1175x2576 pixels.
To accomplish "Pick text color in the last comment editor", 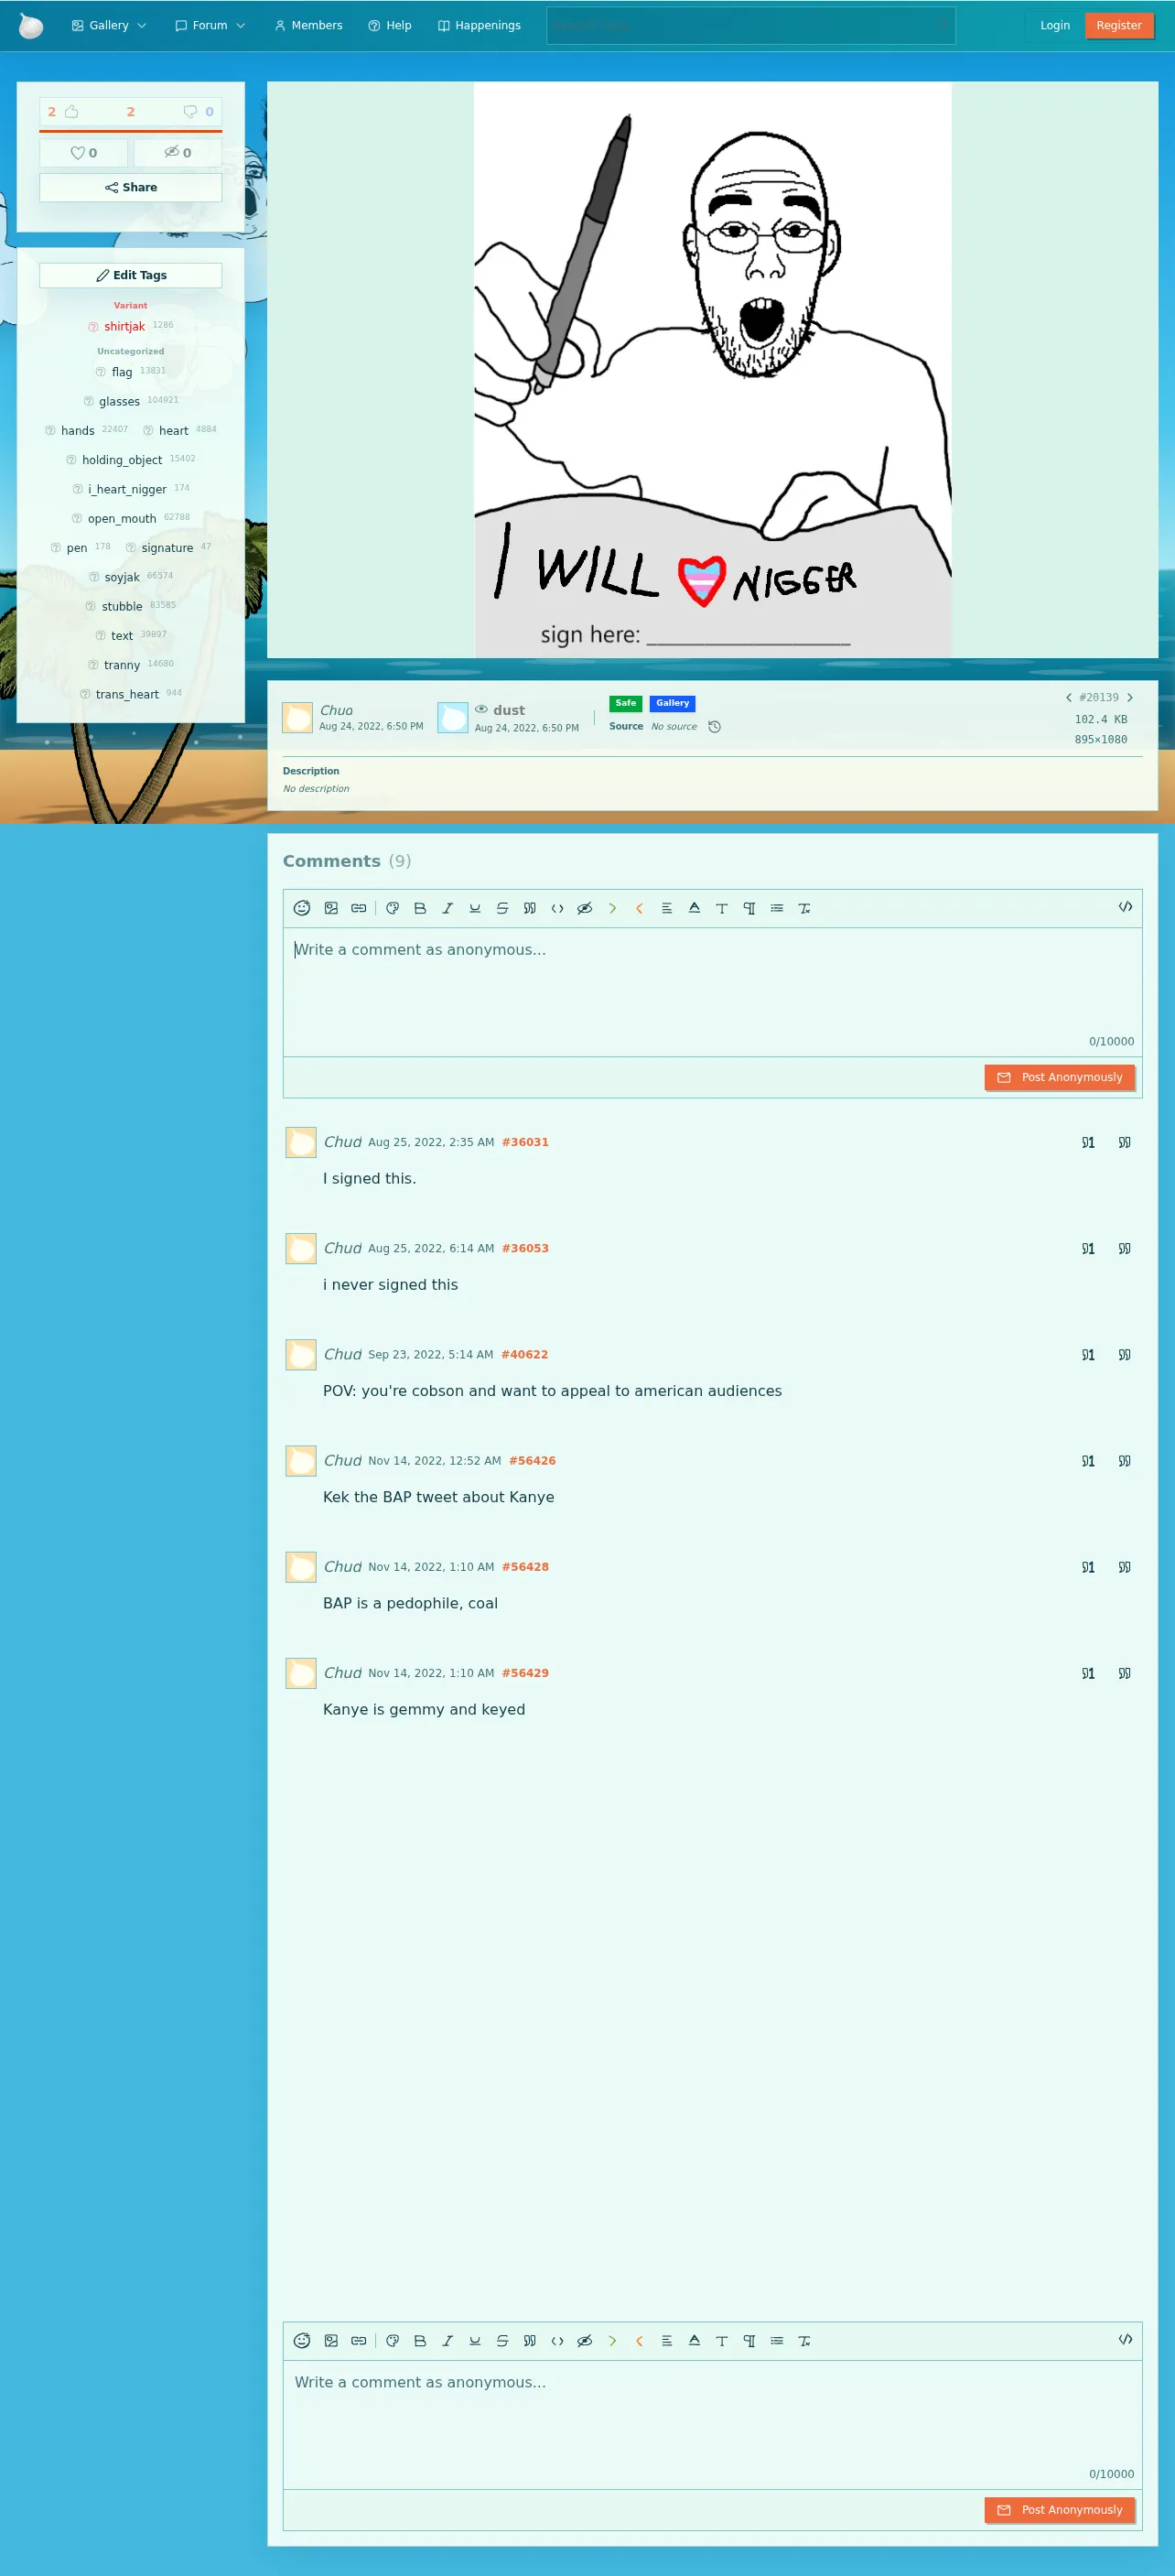I will (x=694, y=2341).
